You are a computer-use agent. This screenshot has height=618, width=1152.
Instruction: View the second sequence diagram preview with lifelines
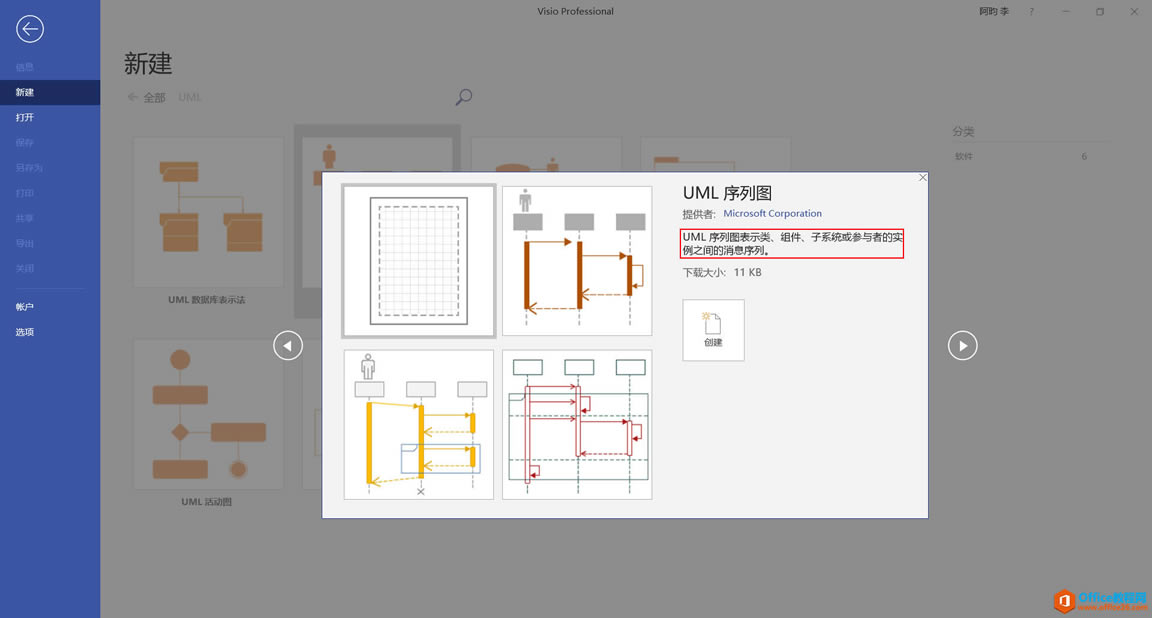pos(577,260)
